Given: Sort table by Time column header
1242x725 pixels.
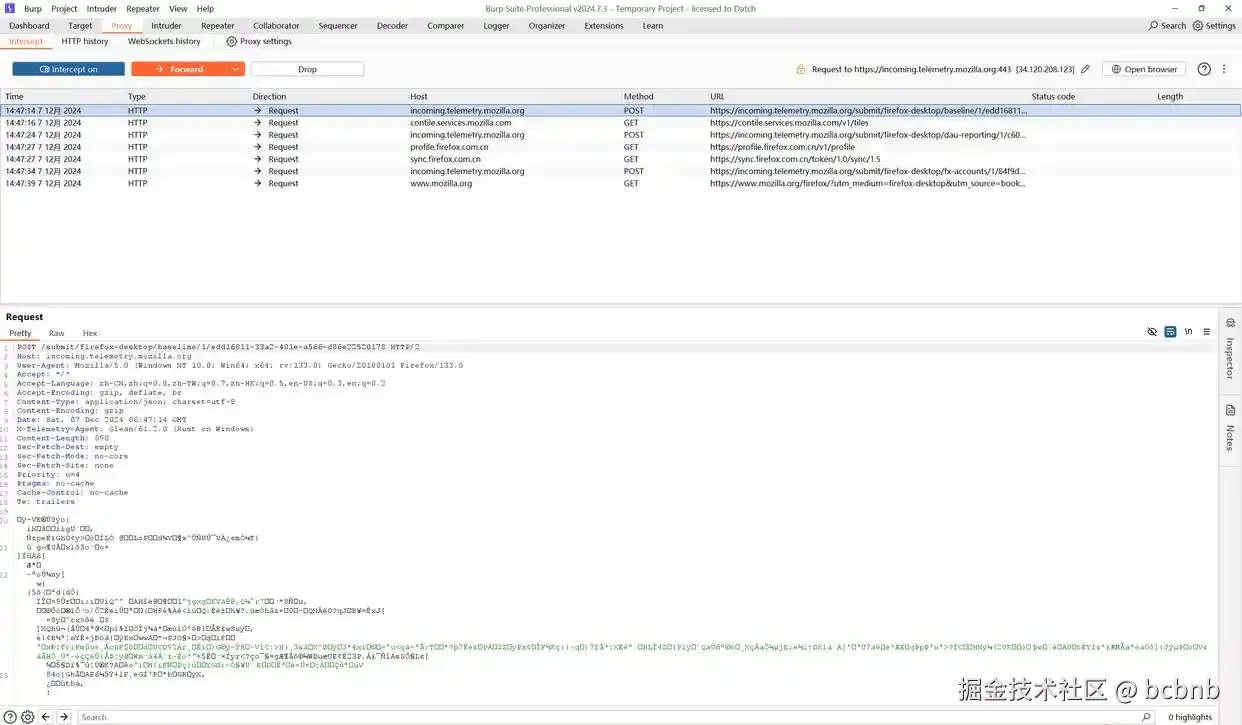Looking at the screenshot, I should (x=14, y=97).
